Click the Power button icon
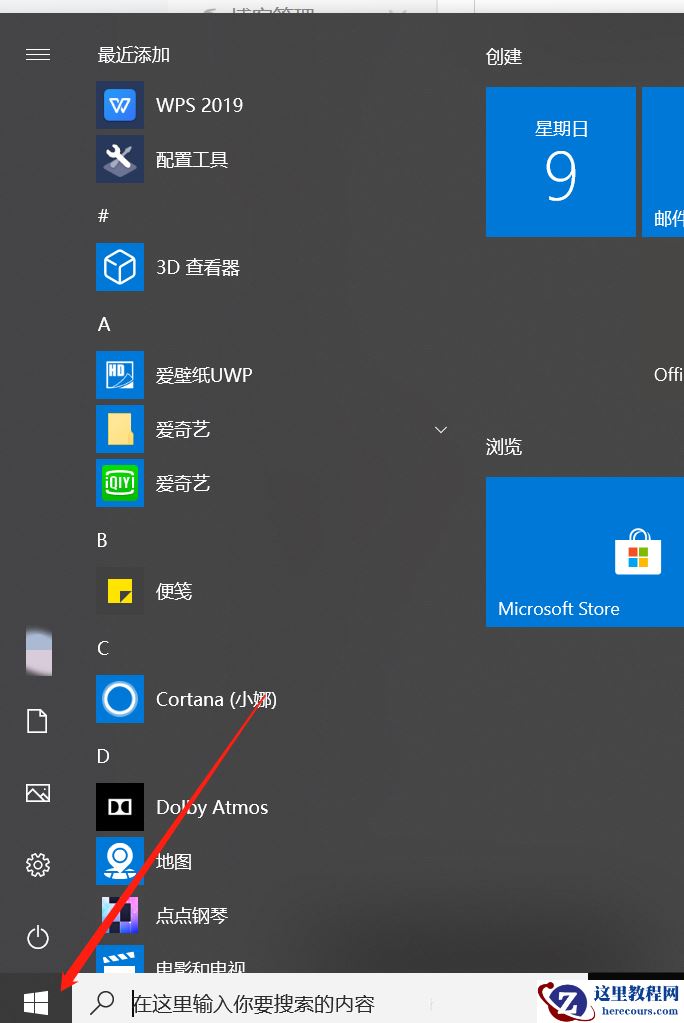 (38, 938)
